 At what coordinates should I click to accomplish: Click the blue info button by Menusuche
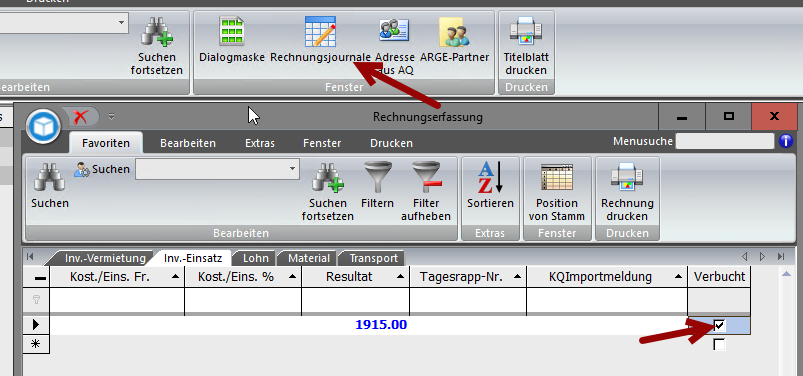coord(786,141)
